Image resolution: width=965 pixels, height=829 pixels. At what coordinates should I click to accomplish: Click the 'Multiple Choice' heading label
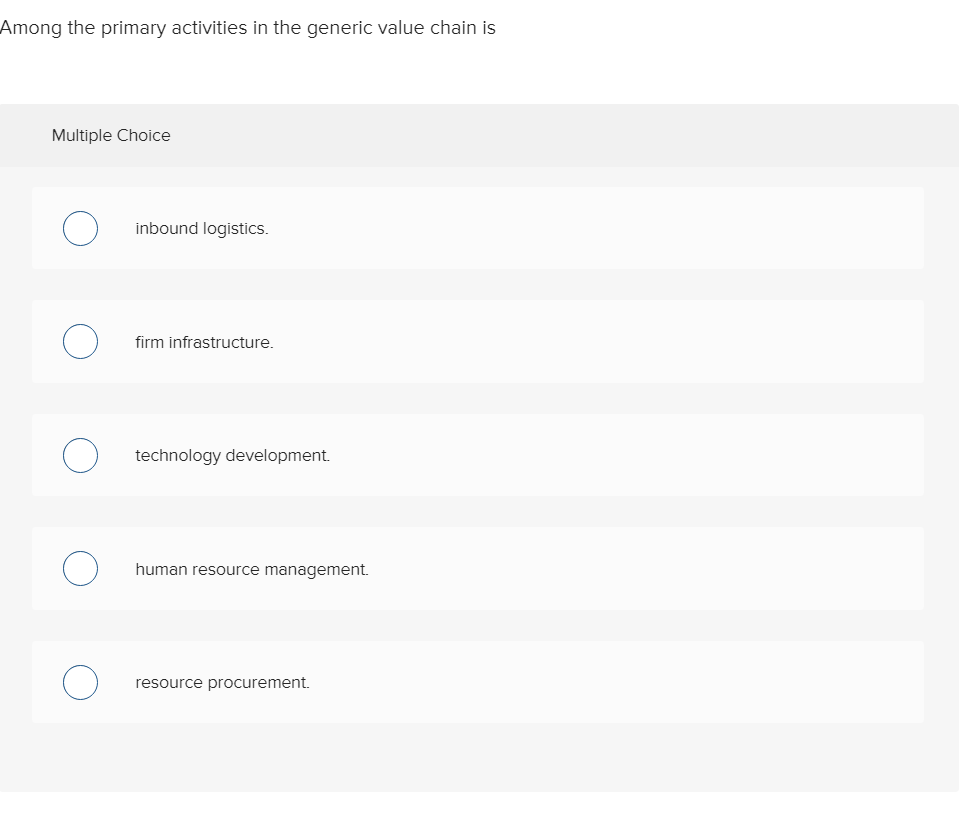[x=111, y=135]
